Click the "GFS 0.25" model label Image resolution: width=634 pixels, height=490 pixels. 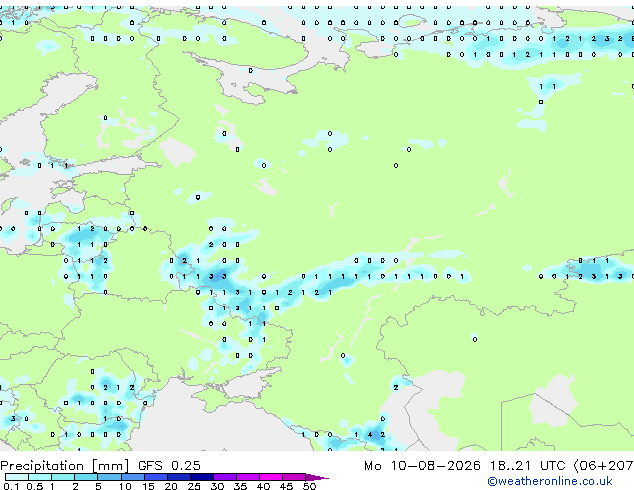pos(169,466)
